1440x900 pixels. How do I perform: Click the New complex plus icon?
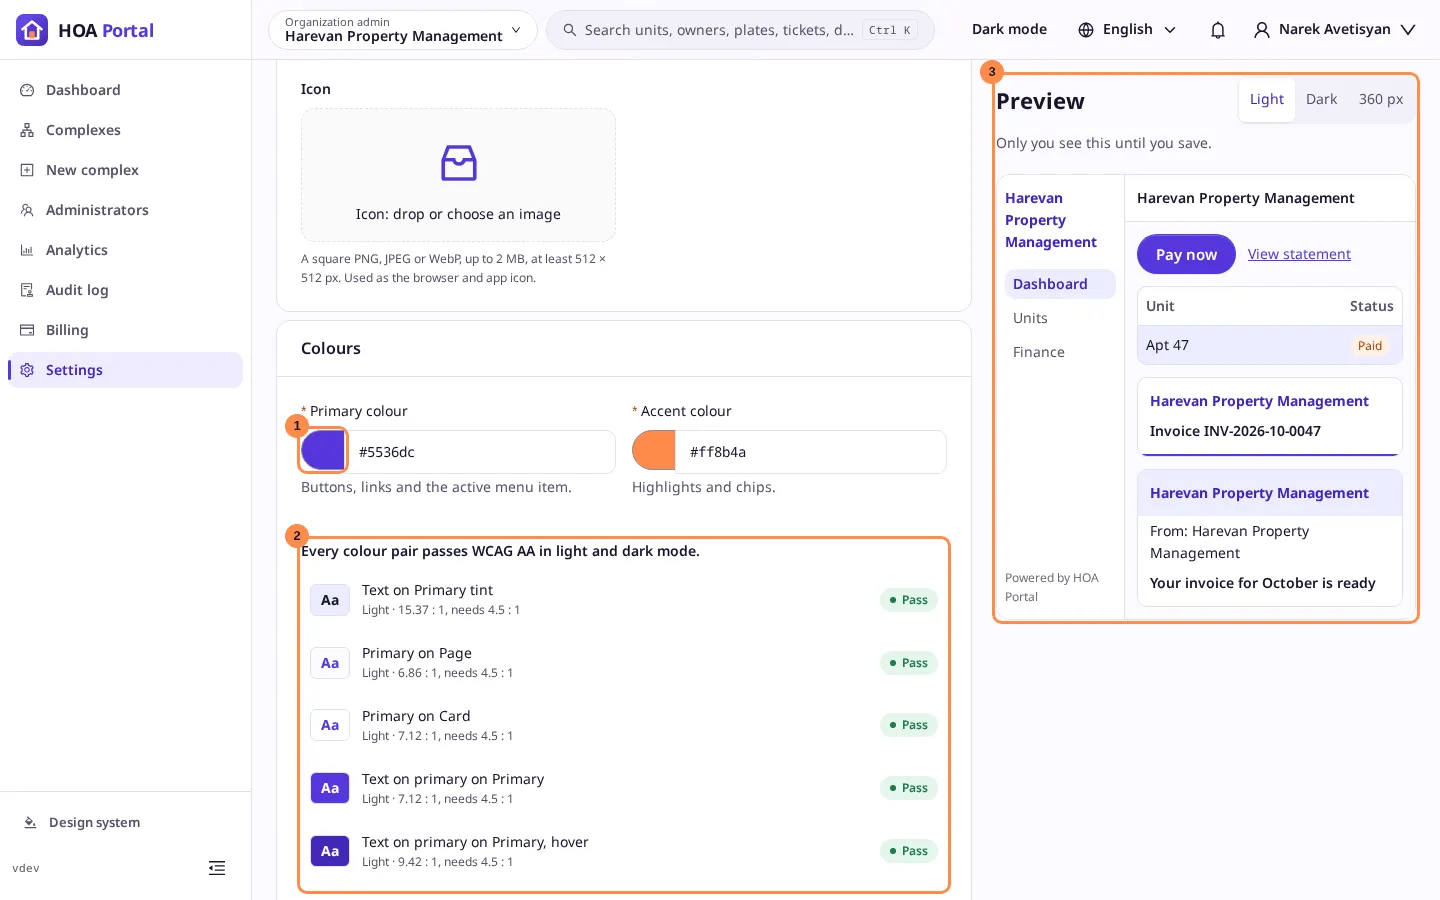coord(27,170)
